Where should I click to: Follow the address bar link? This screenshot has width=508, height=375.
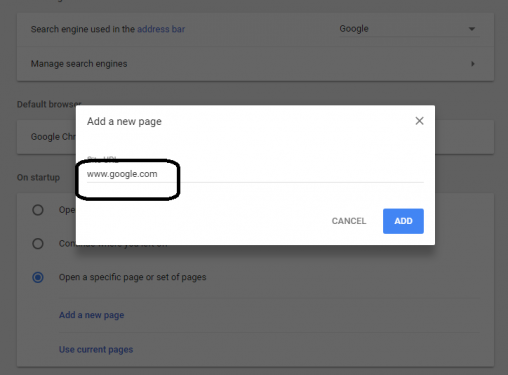161,29
